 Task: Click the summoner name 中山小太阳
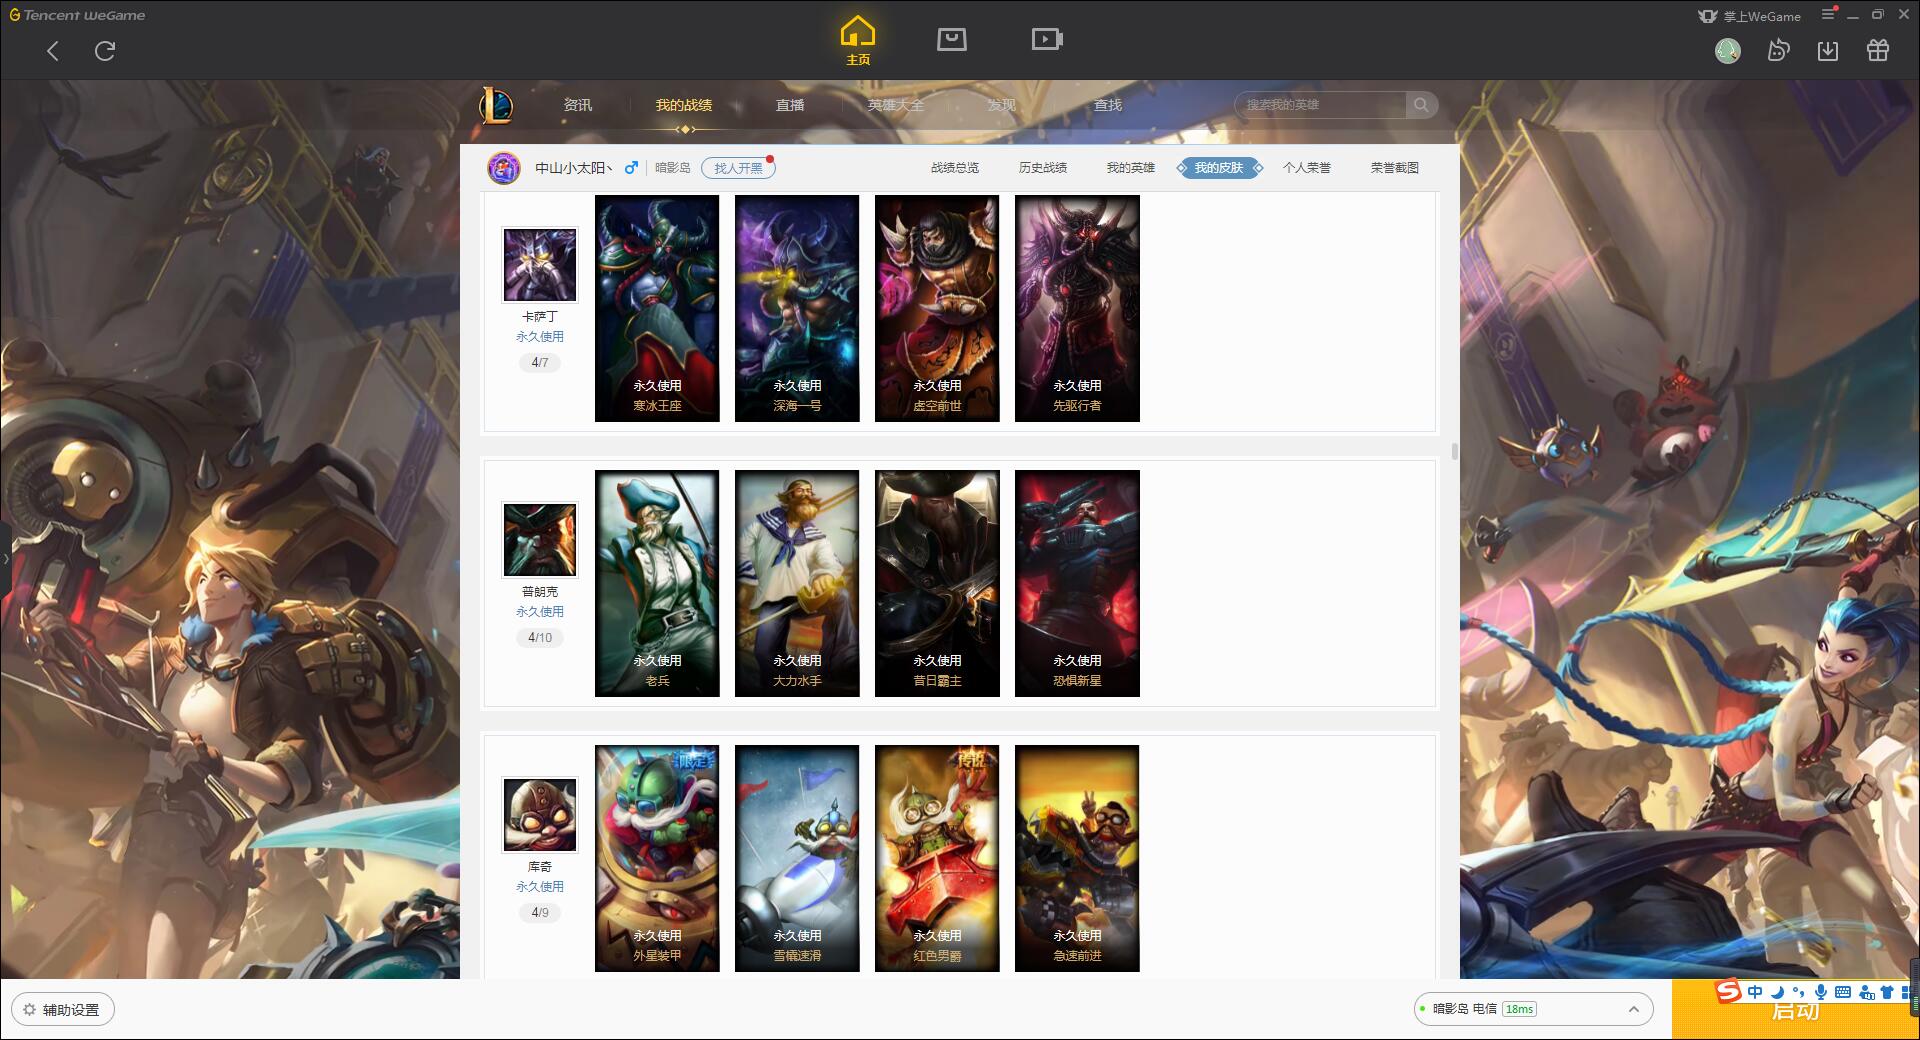[x=574, y=168]
